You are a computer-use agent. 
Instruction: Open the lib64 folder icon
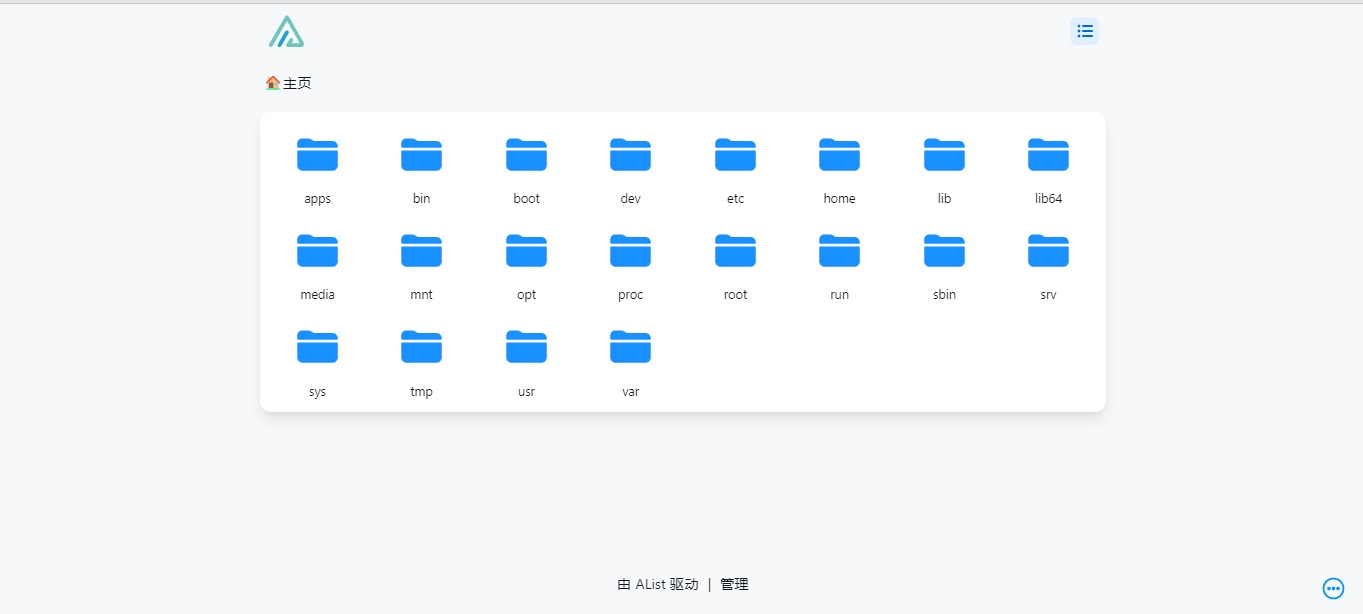pyautogui.click(x=1049, y=155)
